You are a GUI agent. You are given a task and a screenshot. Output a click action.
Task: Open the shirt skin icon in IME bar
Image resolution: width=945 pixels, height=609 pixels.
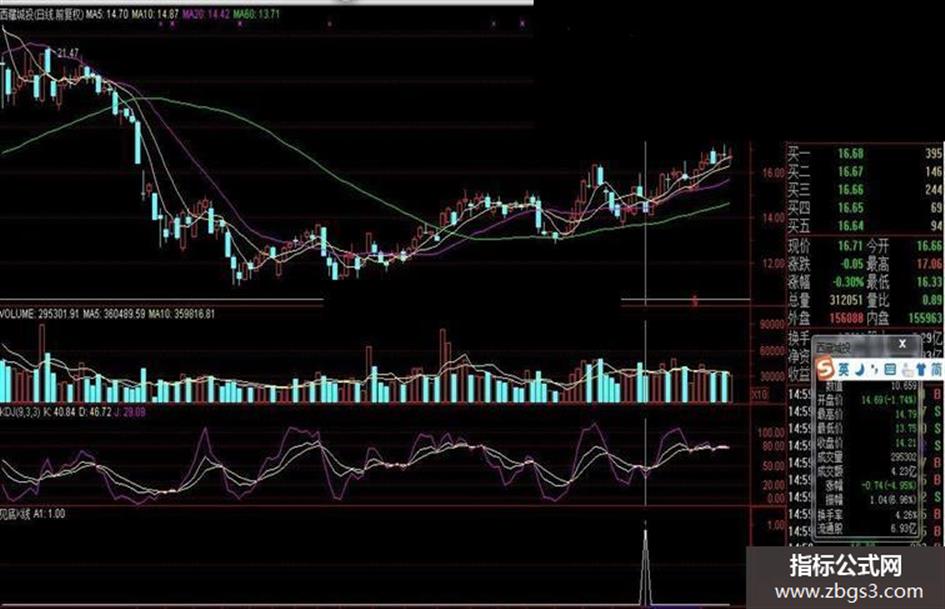(920, 368)
